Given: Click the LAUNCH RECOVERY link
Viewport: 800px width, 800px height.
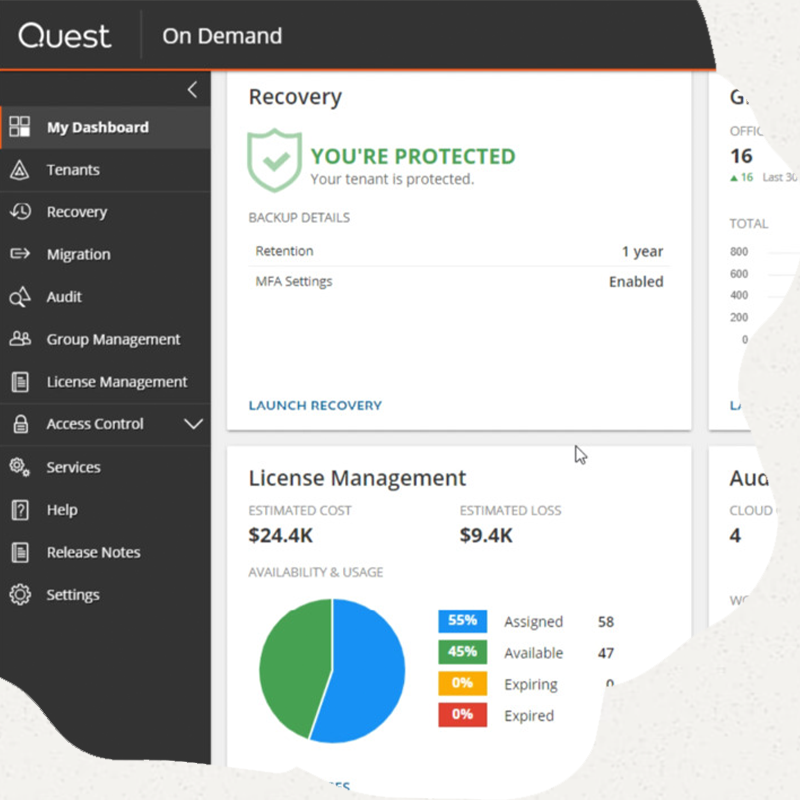Looking at the screenshot, I should (x=315, y=406).
